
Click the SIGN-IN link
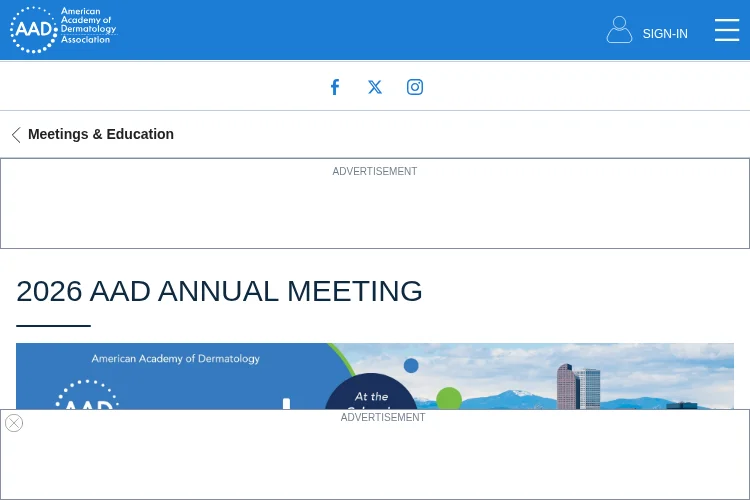[665, 34]
